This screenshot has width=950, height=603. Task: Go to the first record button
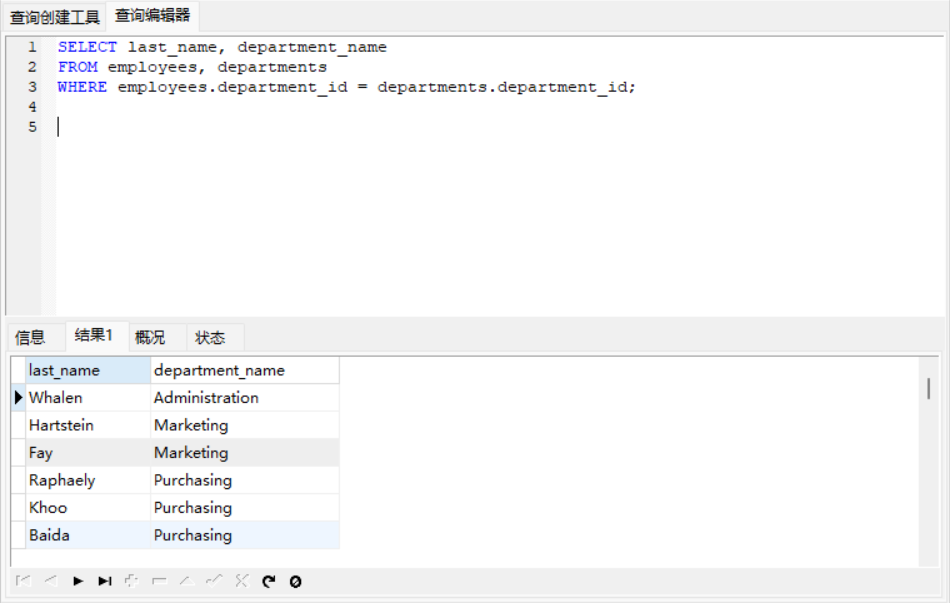(x=24, y=581)
